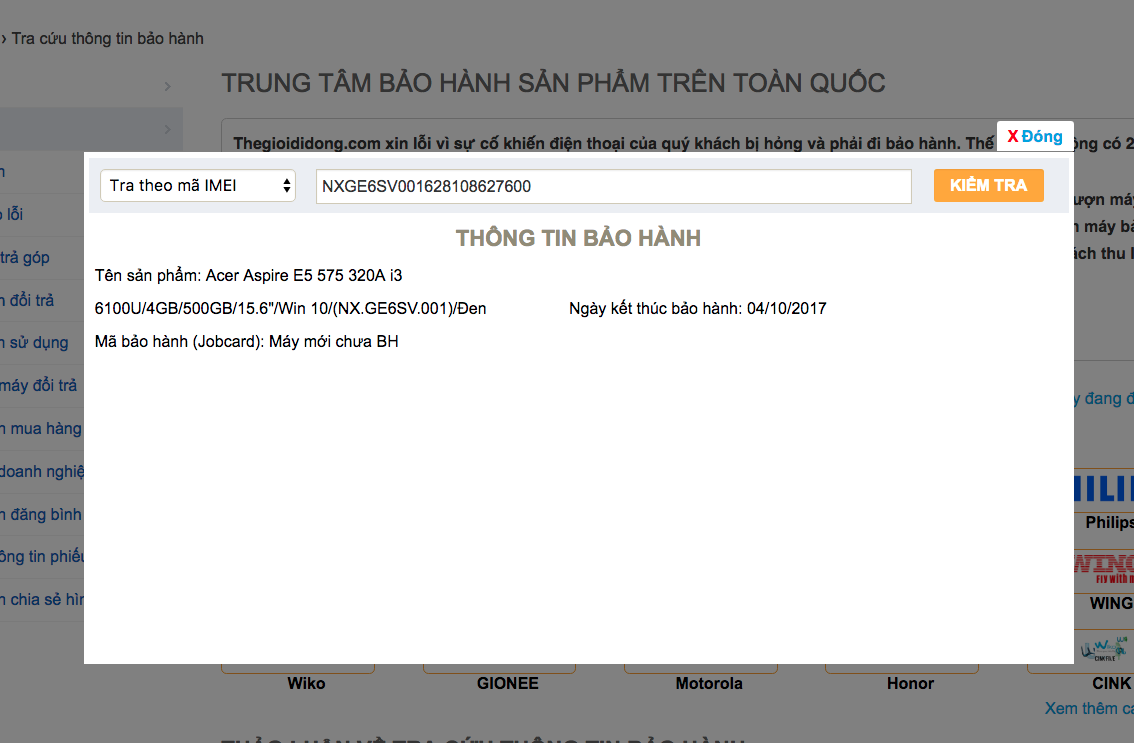Open the 'sử dụng' sidebar item
The height and width of the screenshot is (743, 1134).
[34, 343]
